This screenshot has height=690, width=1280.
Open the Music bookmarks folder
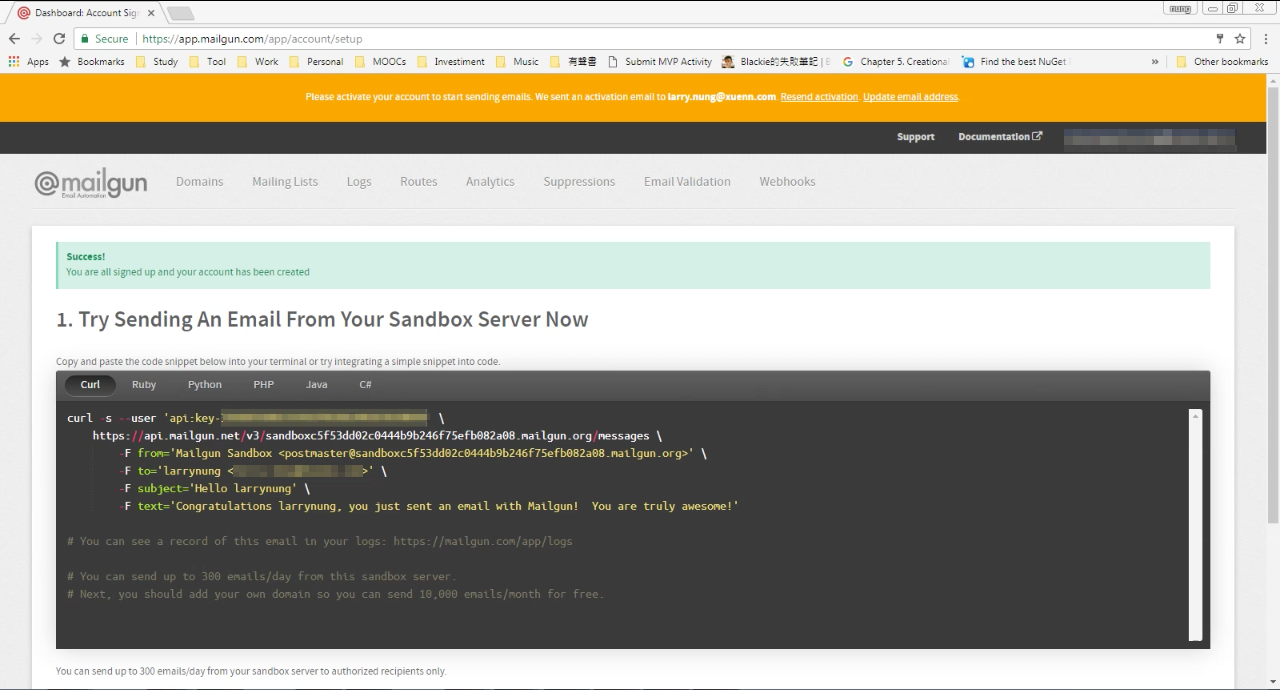(x=517, y=62)
